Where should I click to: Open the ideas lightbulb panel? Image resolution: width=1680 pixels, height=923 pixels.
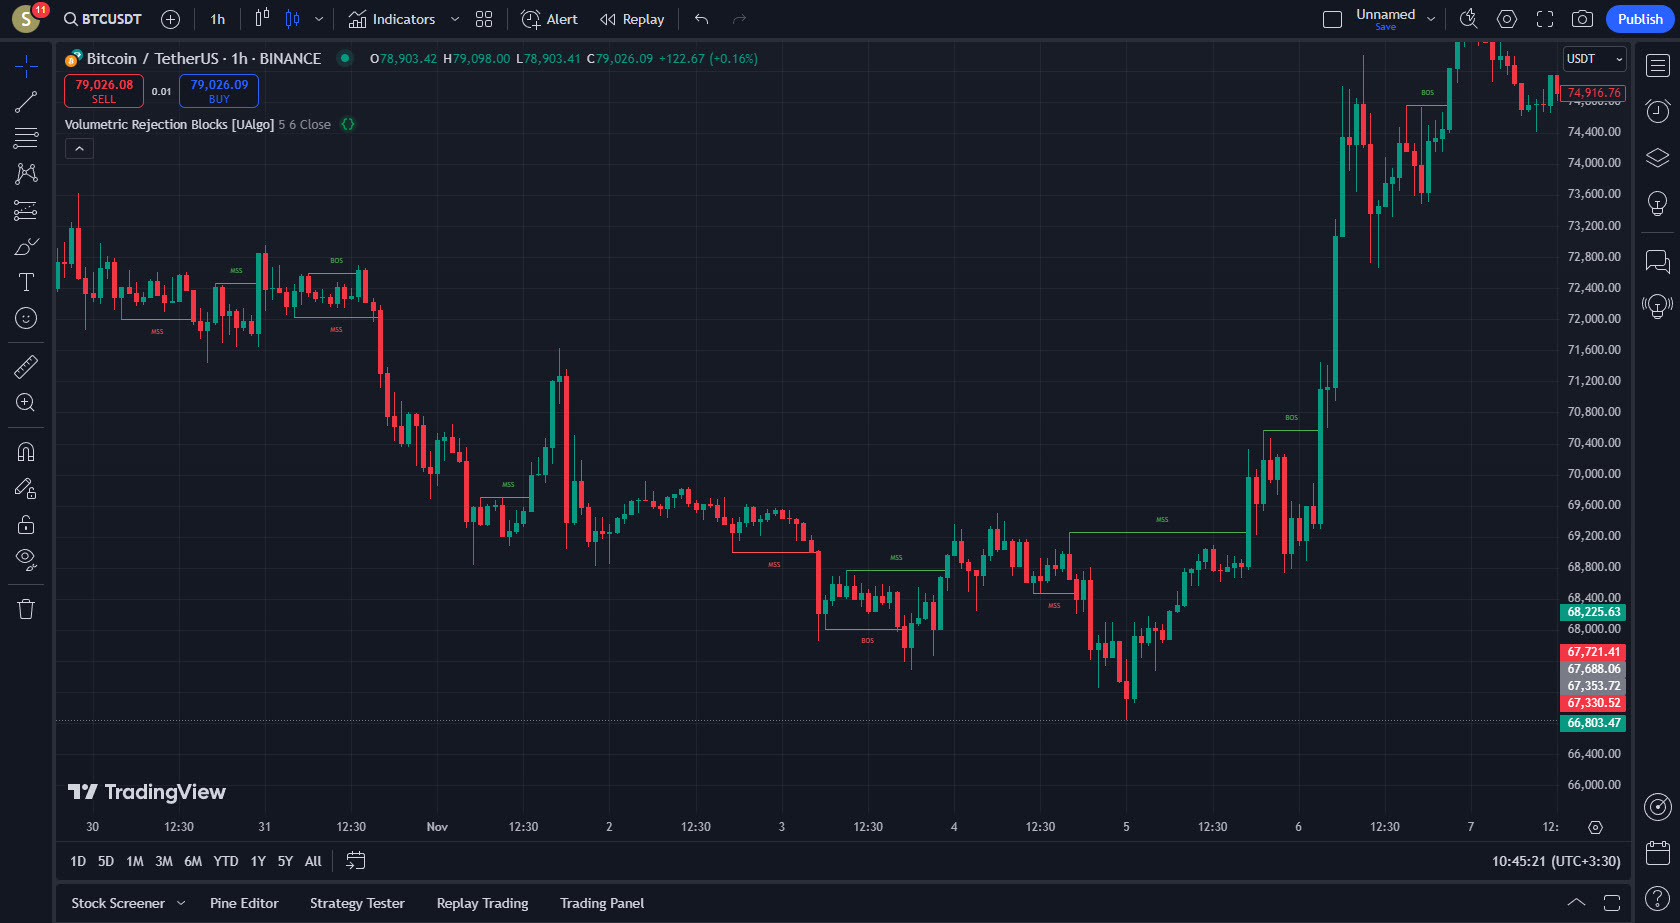[x=1658, y=204]
